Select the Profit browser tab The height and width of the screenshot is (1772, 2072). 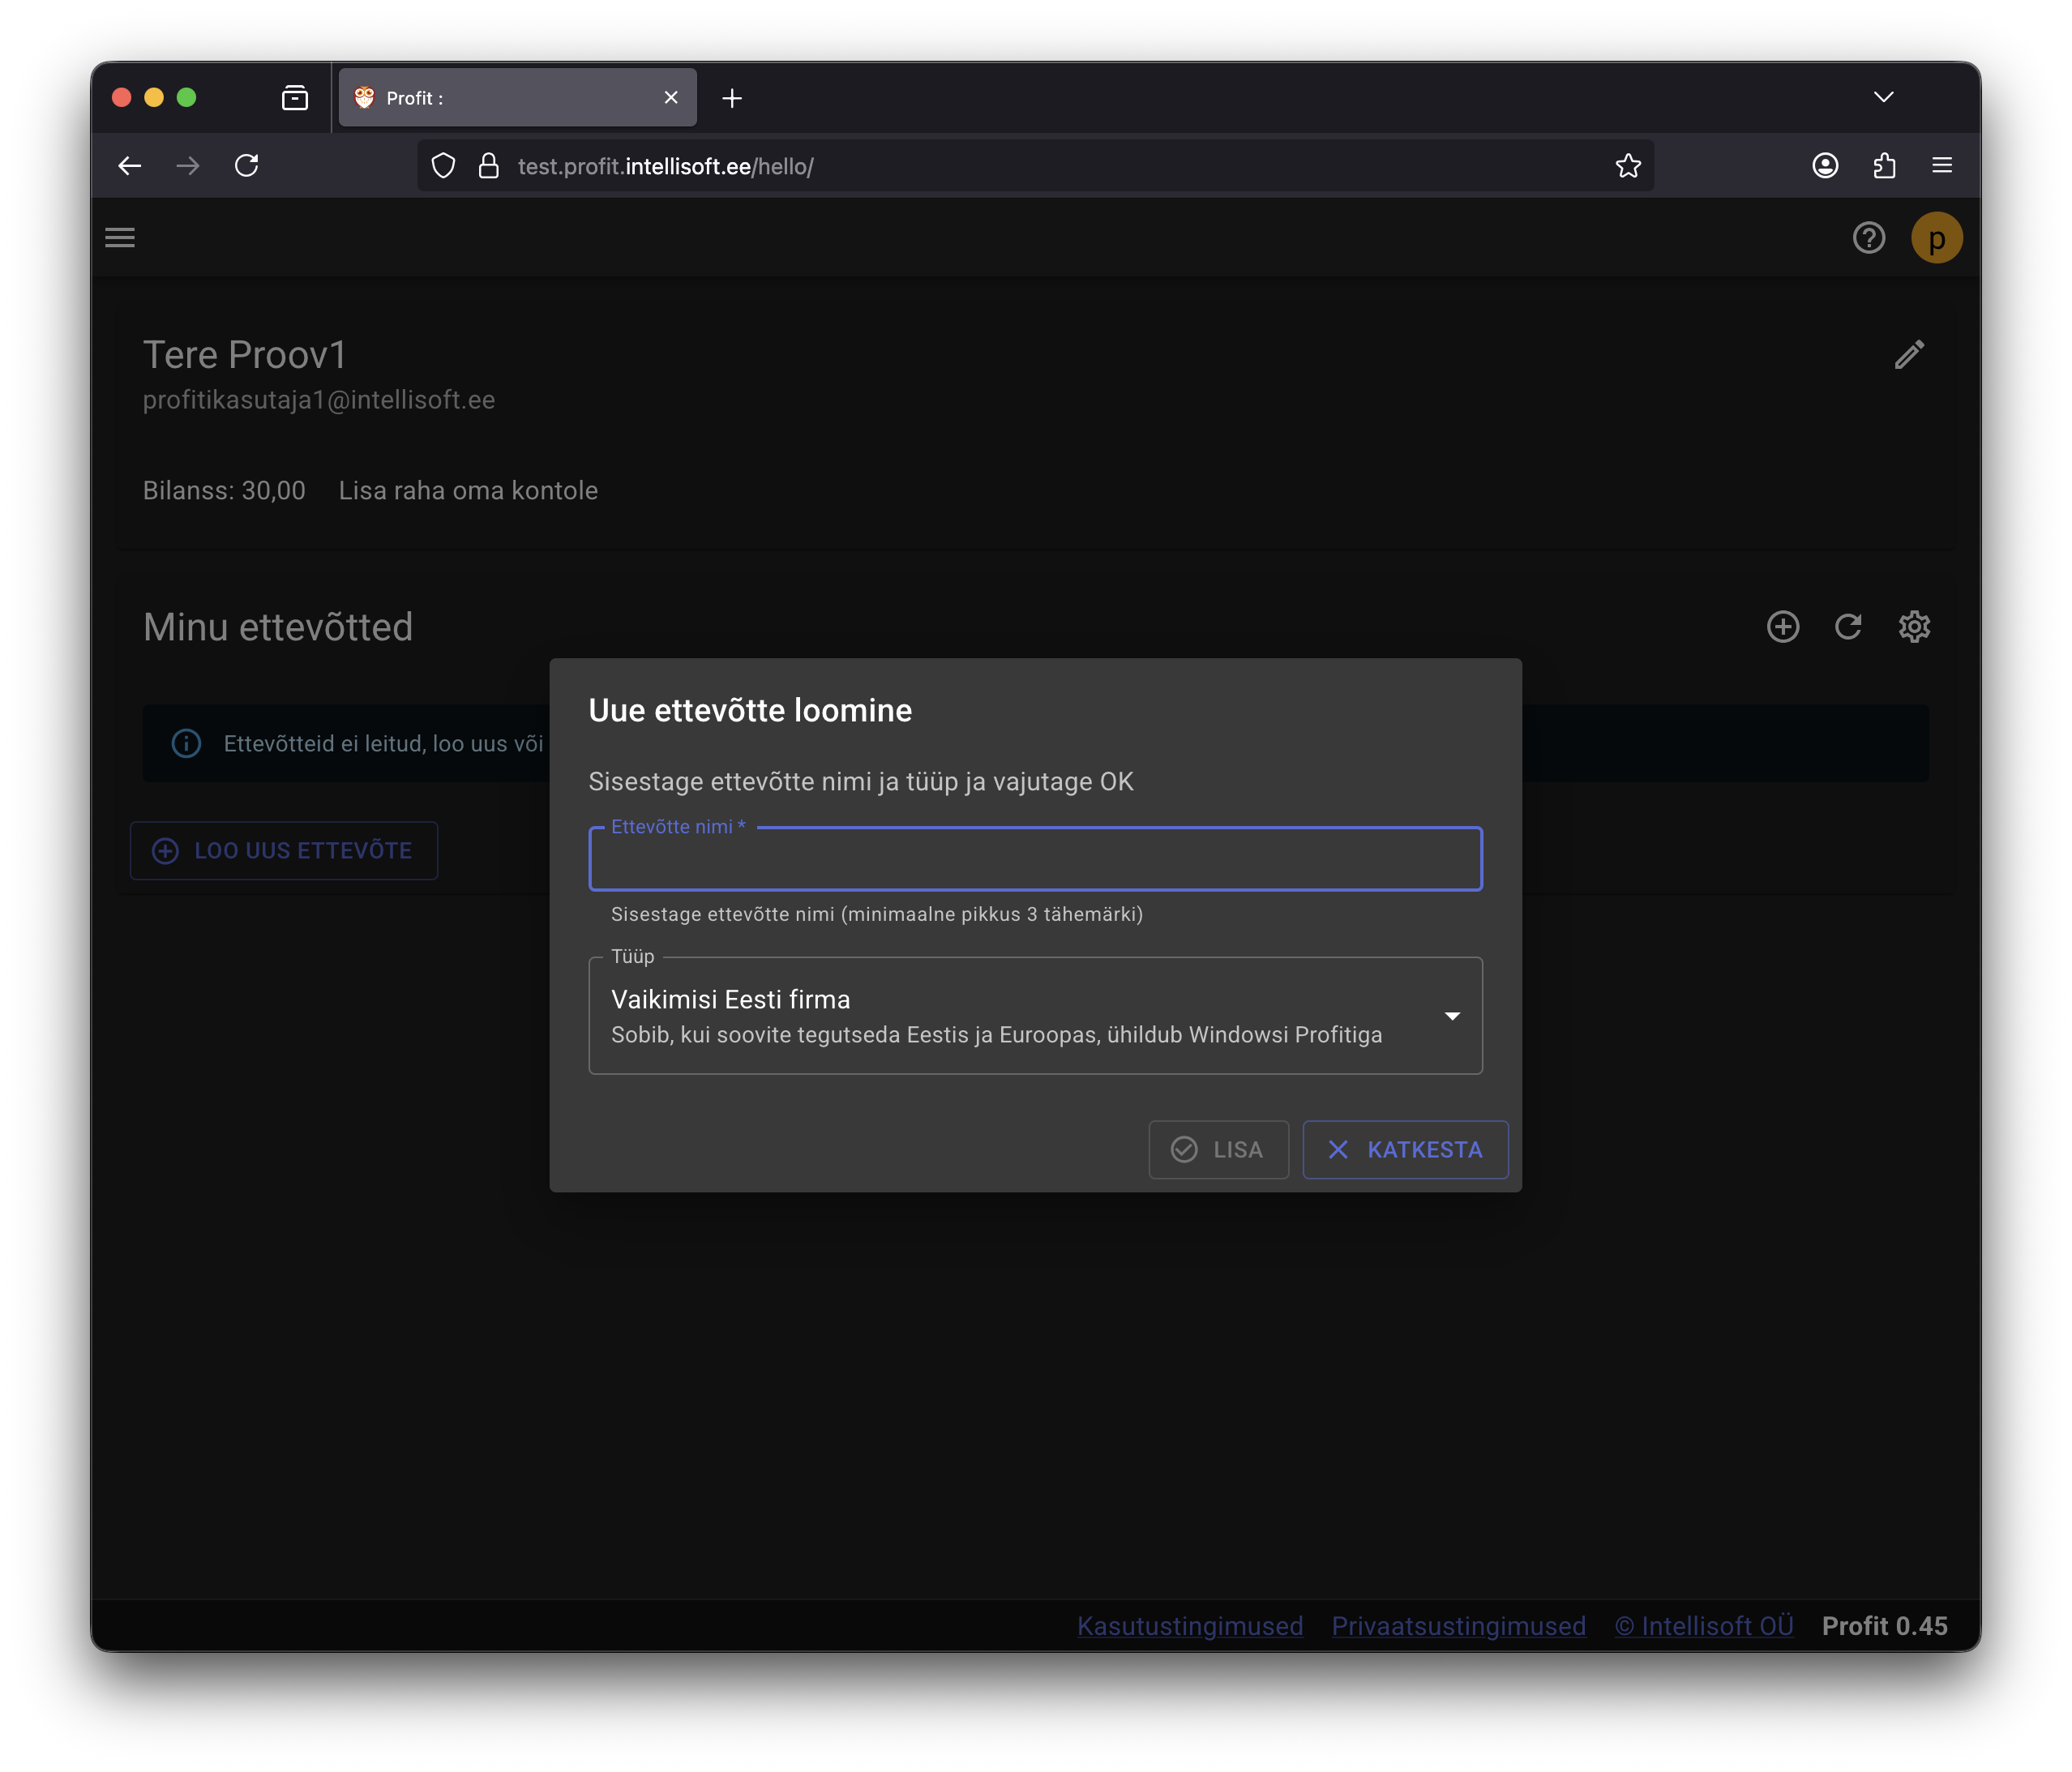tap(500, 98)
